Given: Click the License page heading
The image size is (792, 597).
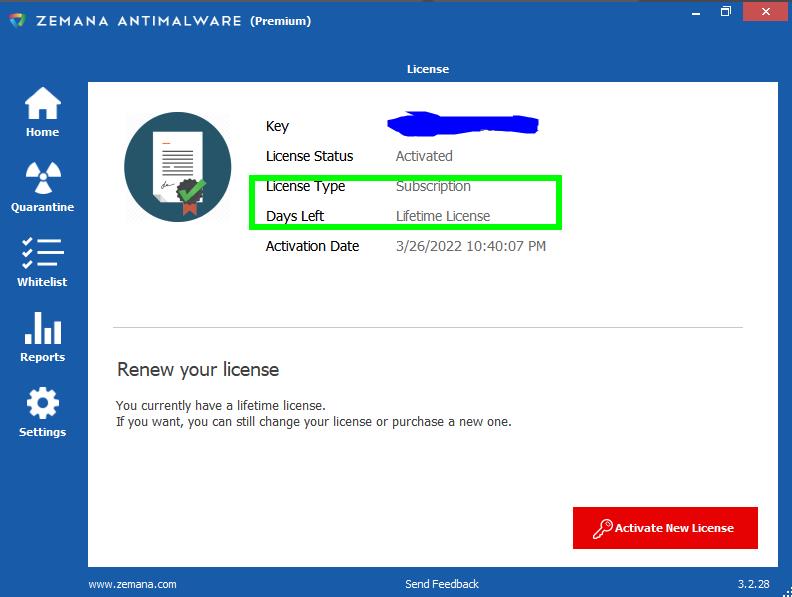Looking at the screenshot, I should (428, 69).
